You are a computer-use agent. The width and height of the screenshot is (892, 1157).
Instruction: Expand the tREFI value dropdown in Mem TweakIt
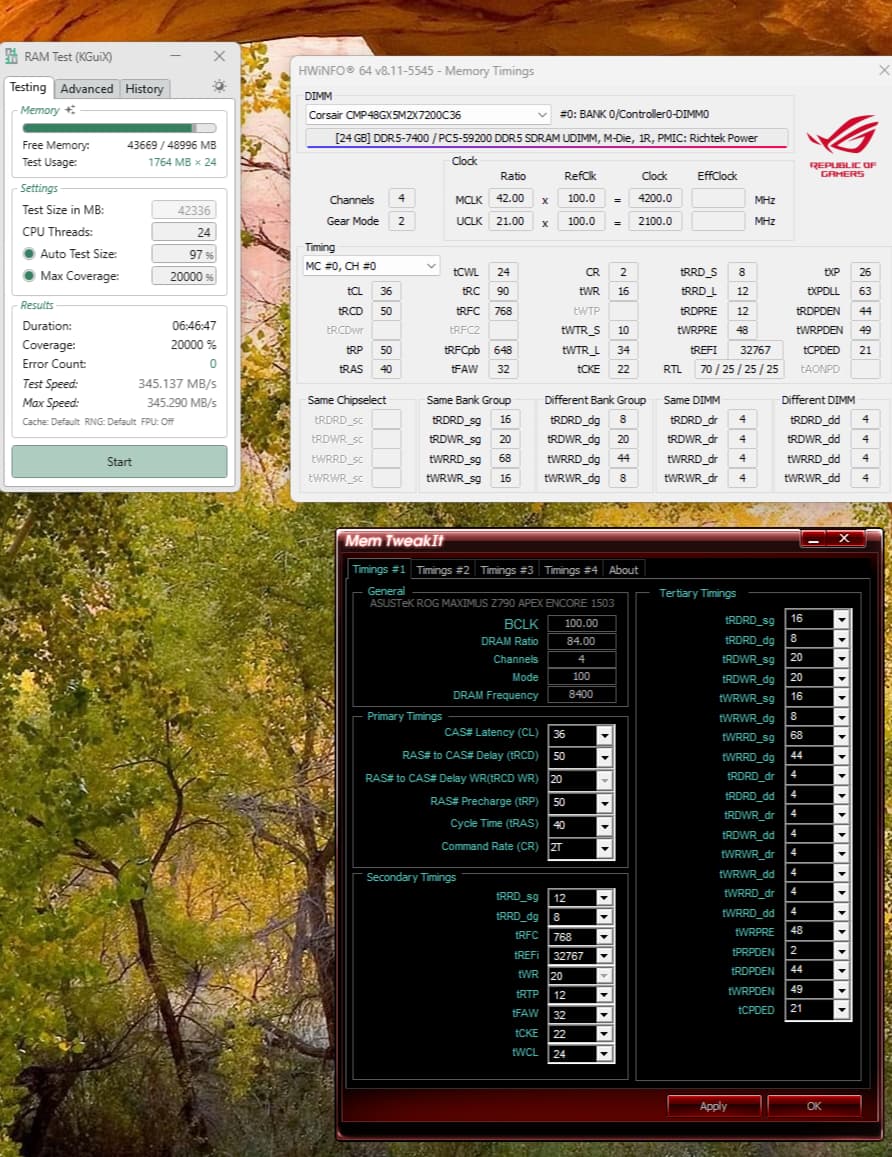coord(604,955)
